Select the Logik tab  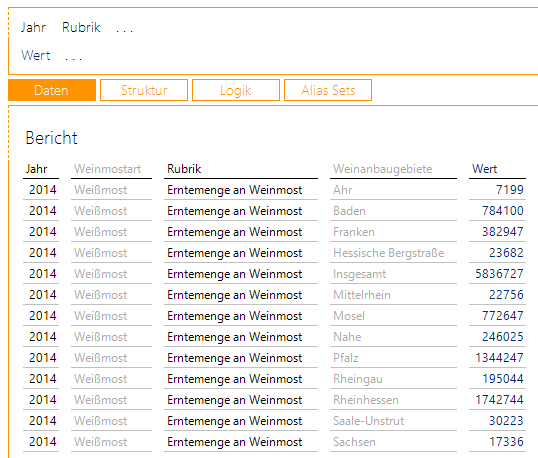[236, 90]
